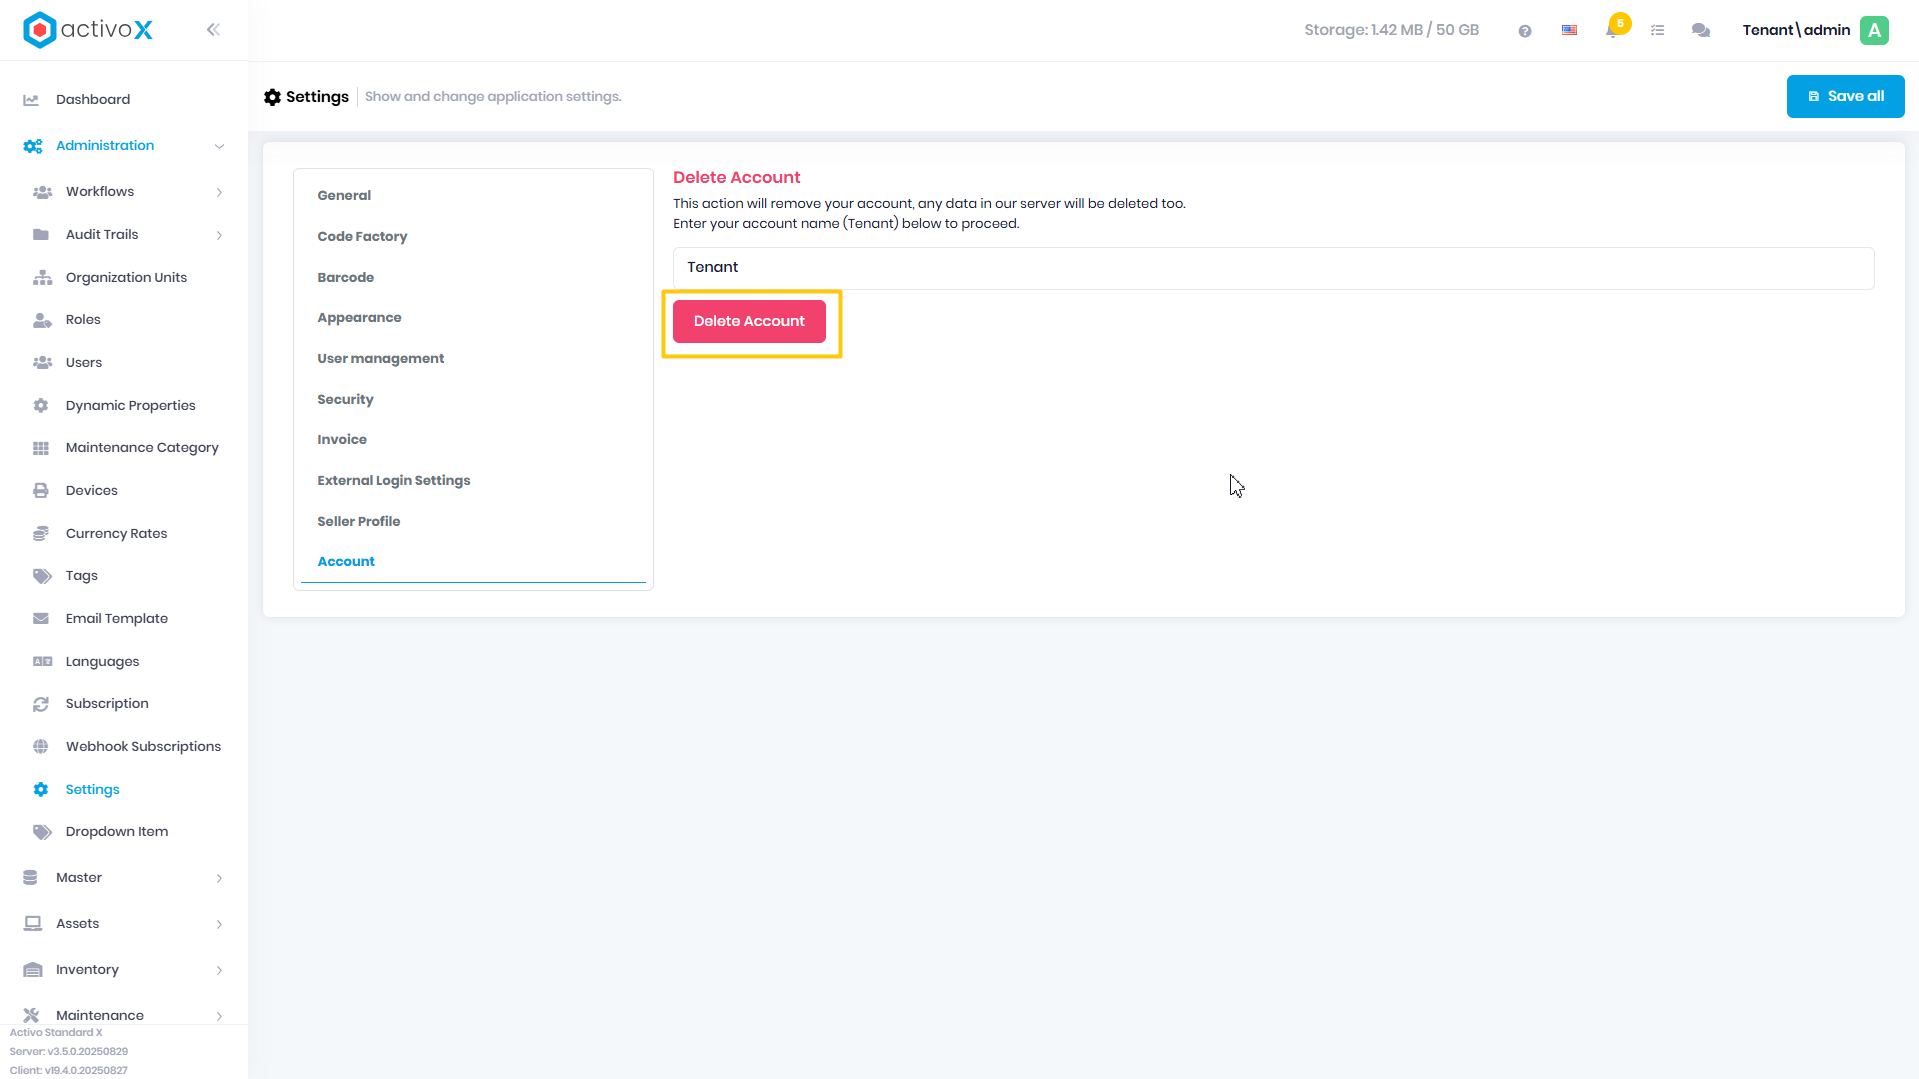Open Webhook Subscriptions page
The width and height of the screenshot is (1919, 1079).
(143, 747)
